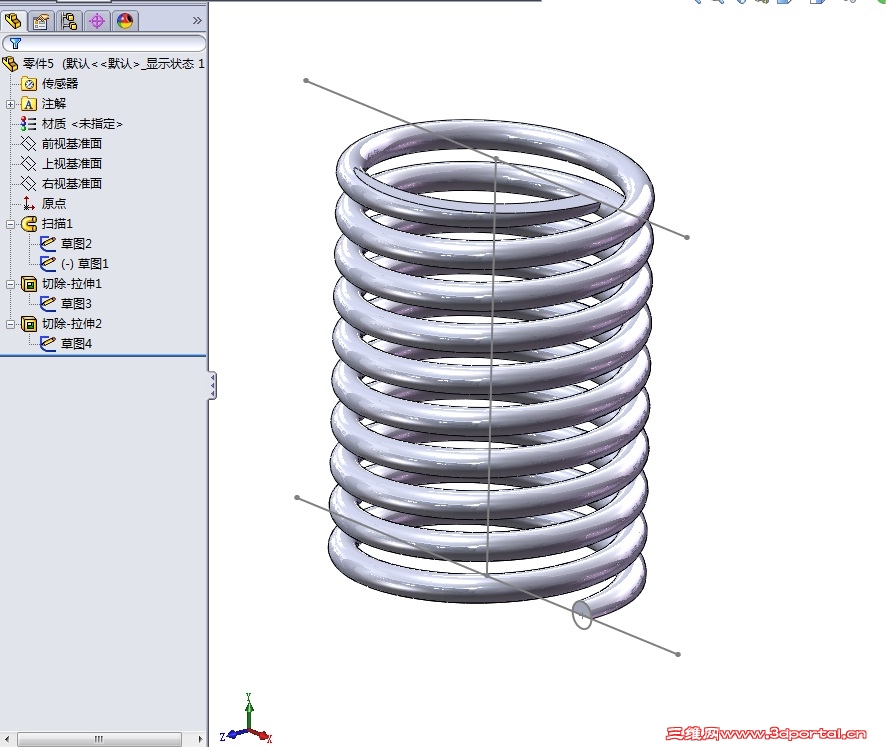This screenshot has height=747, width=886.
Task: Click the 前视基准面 label
Action: point(72,144)
